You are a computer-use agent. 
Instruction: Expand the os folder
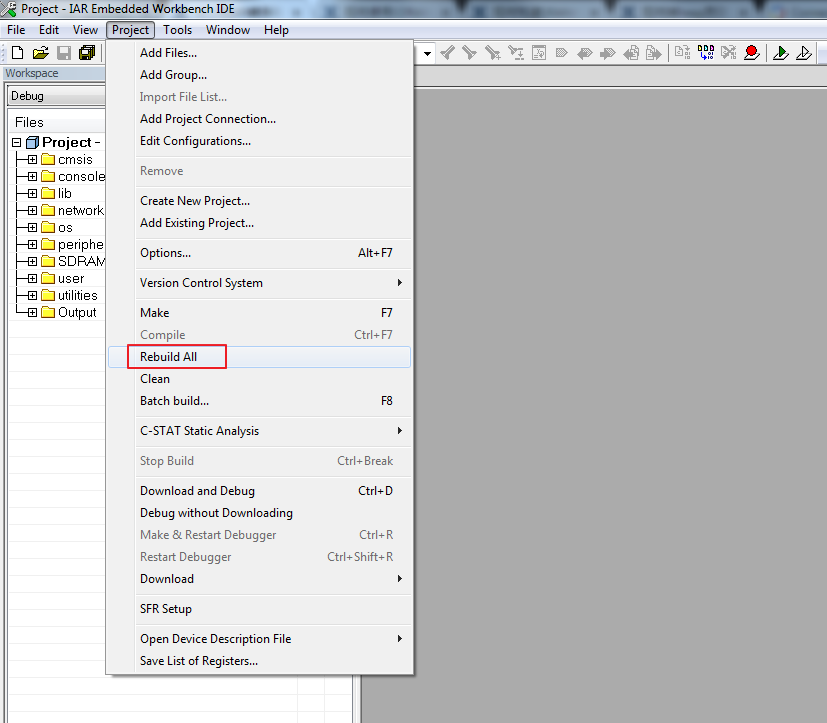click(x=32, y=227)
